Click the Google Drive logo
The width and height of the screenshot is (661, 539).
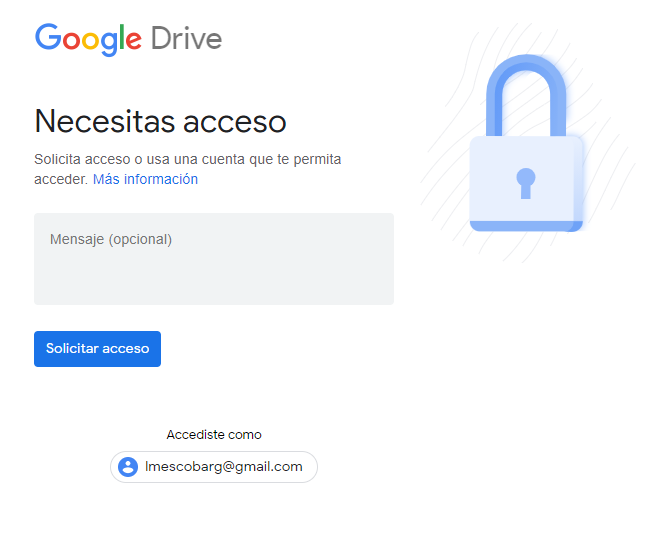(x=128, y=39)
